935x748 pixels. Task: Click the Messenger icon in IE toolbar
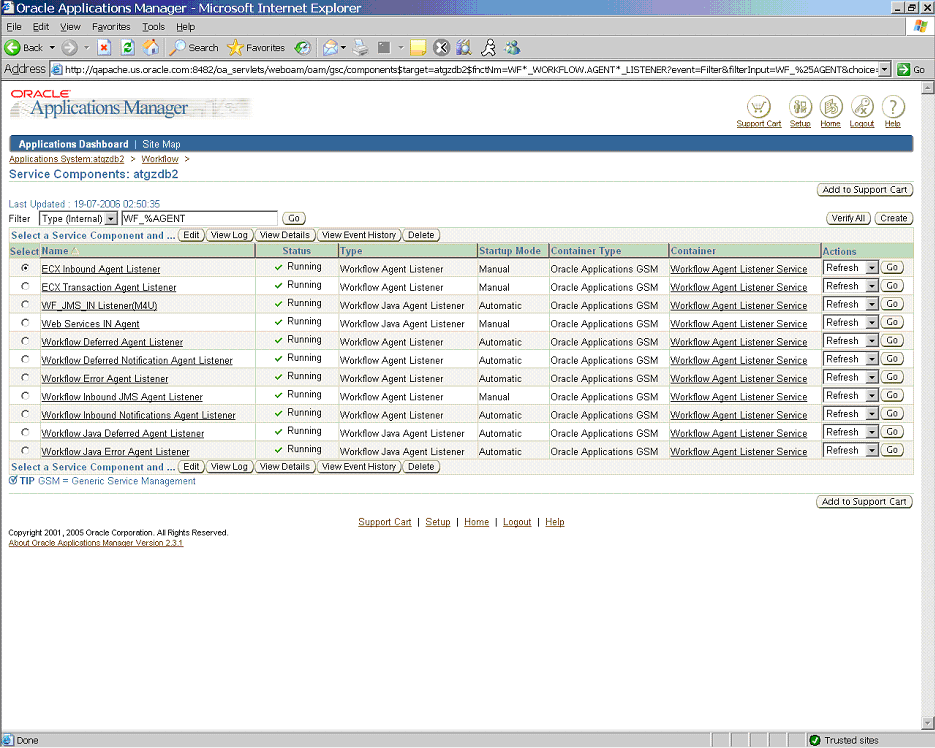(512, 48)
